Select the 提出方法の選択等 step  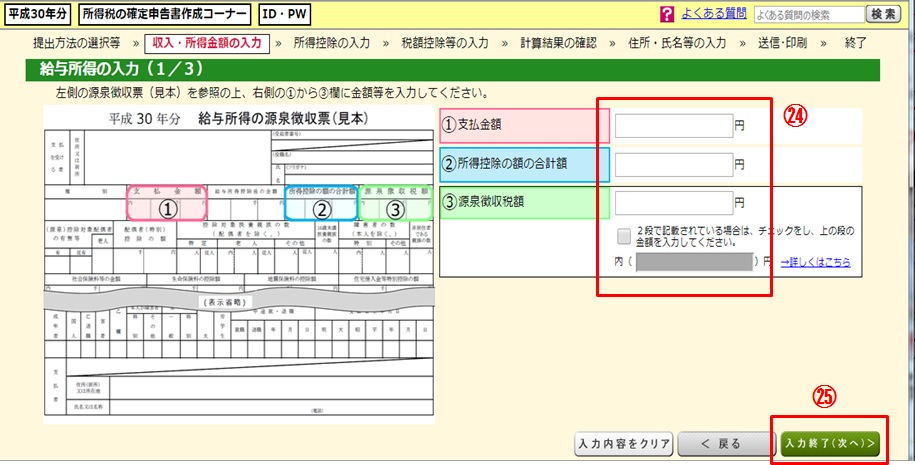pyautogui.click(x=76, y=43)
